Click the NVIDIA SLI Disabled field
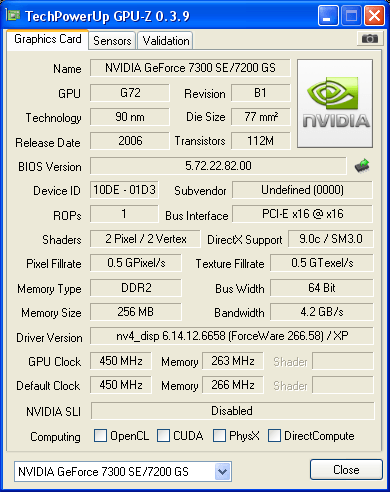Screen dimensions: 390x492 pyautogui.click(x=232, y=411)
